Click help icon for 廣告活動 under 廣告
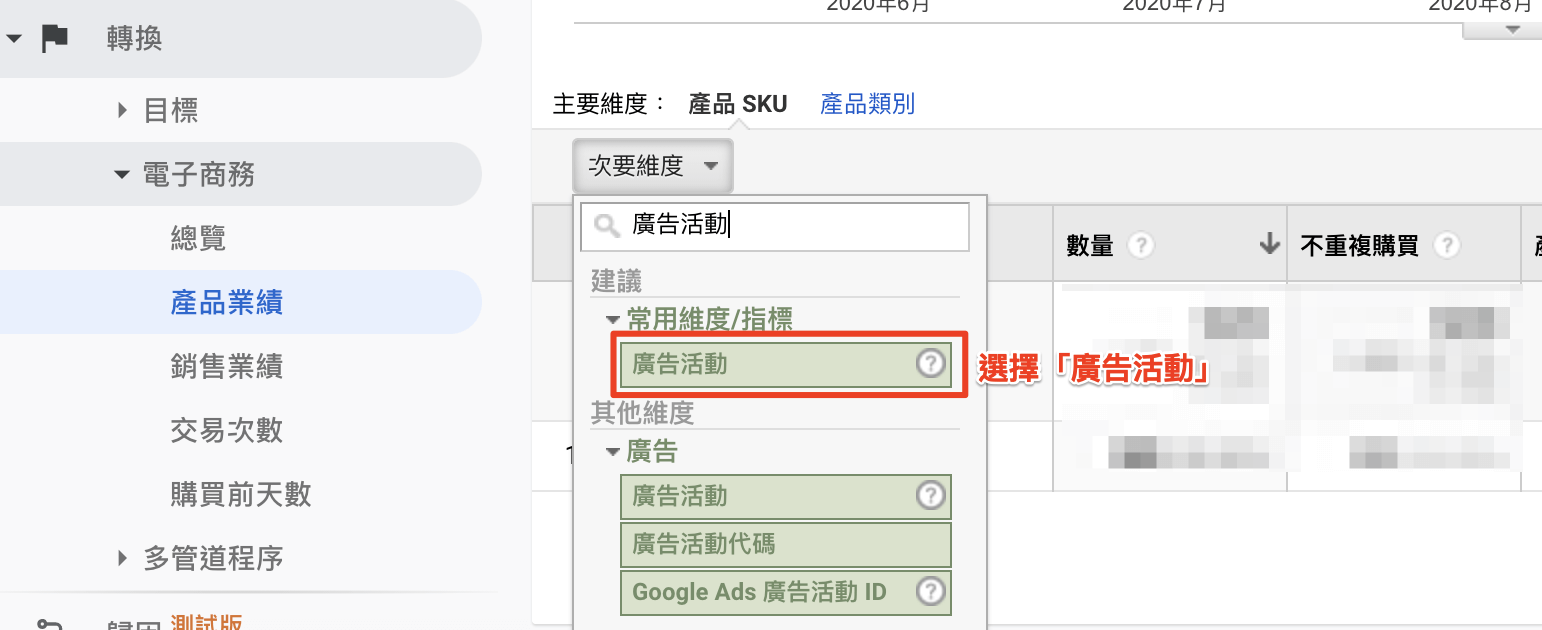Image resolution: width=1542 pixels, height=630 pixels. 931,496
